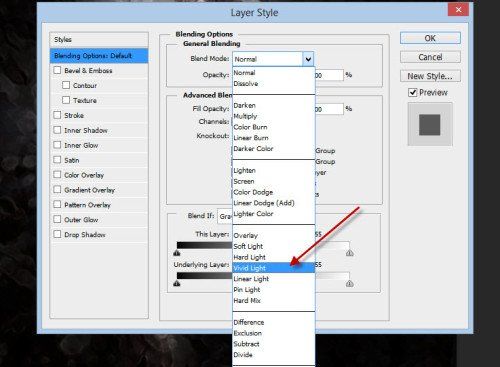
Task: Choose Soft Light blend mode
Action: pos(274,246)
